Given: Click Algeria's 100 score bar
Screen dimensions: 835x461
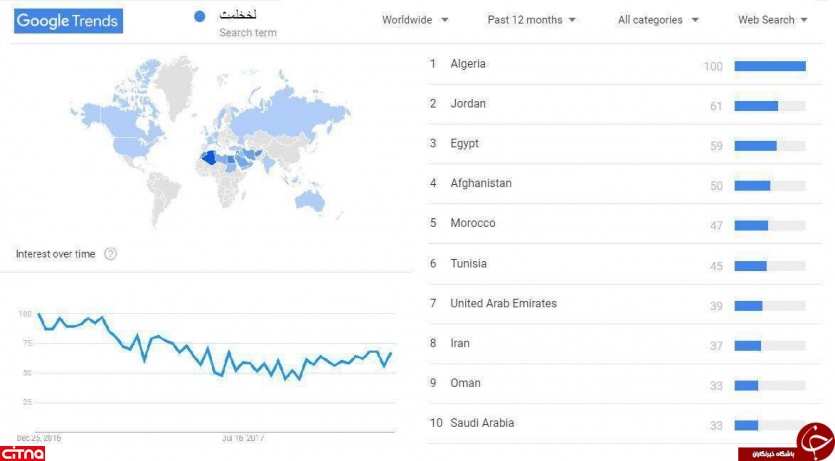Looking at the screenshot, I should pyautogui.click(x=770, y=66).
